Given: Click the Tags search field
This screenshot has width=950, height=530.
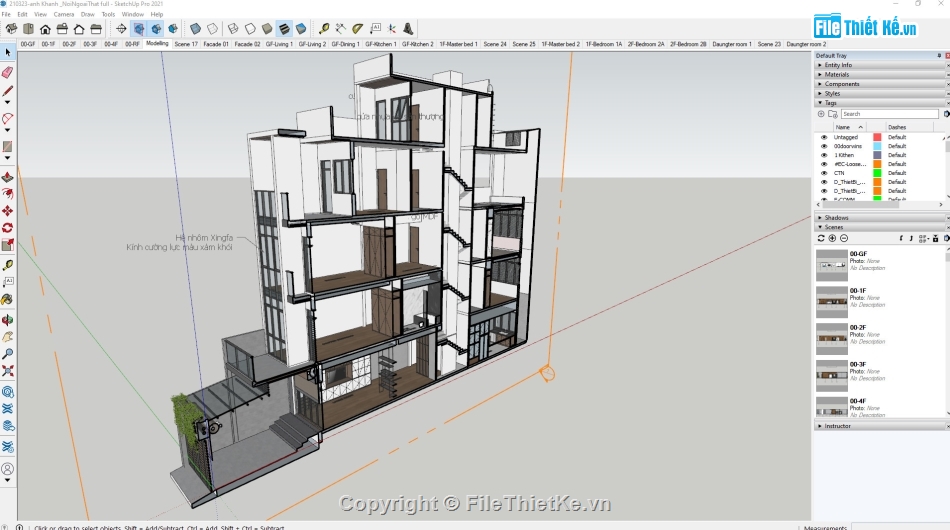Looking at the screenshot, I should pyautogui.click(x=889, y=114).
